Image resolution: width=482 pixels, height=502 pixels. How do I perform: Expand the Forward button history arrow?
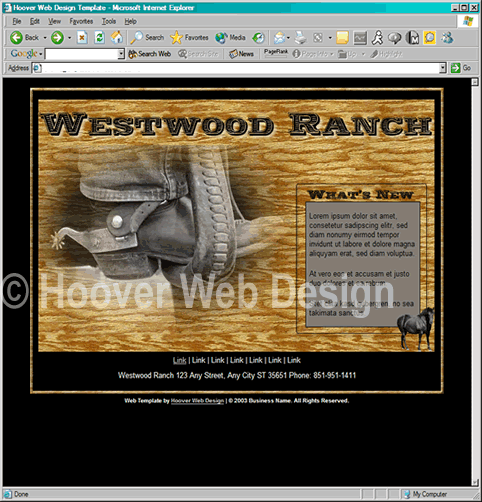coord(69,38)
